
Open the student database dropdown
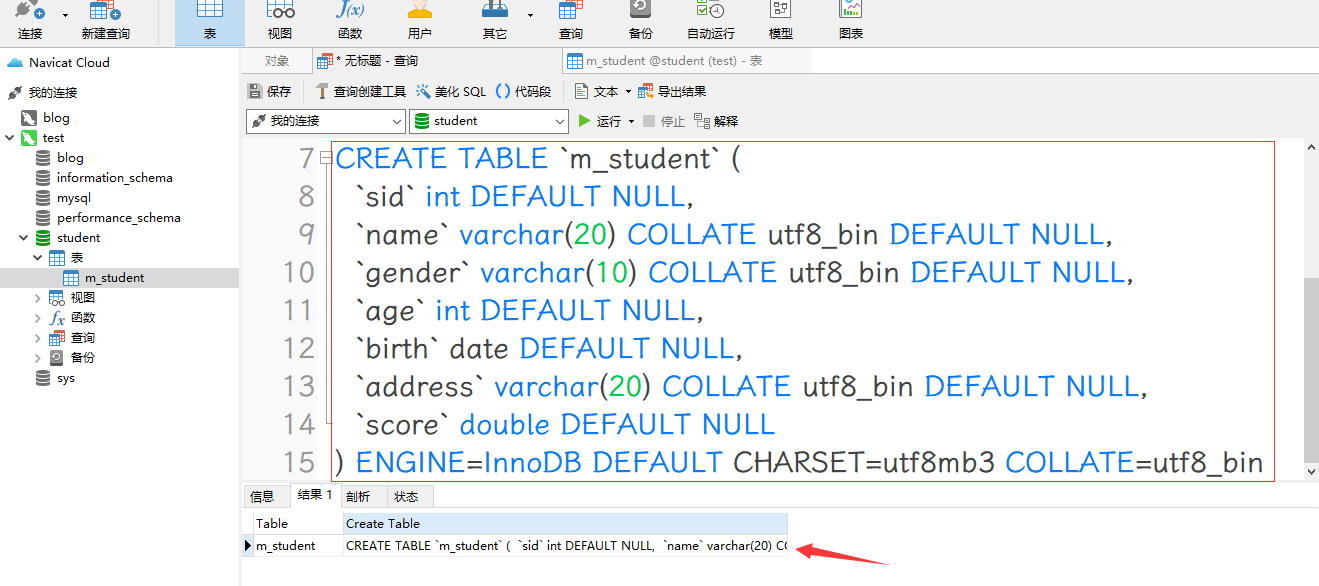489,121
